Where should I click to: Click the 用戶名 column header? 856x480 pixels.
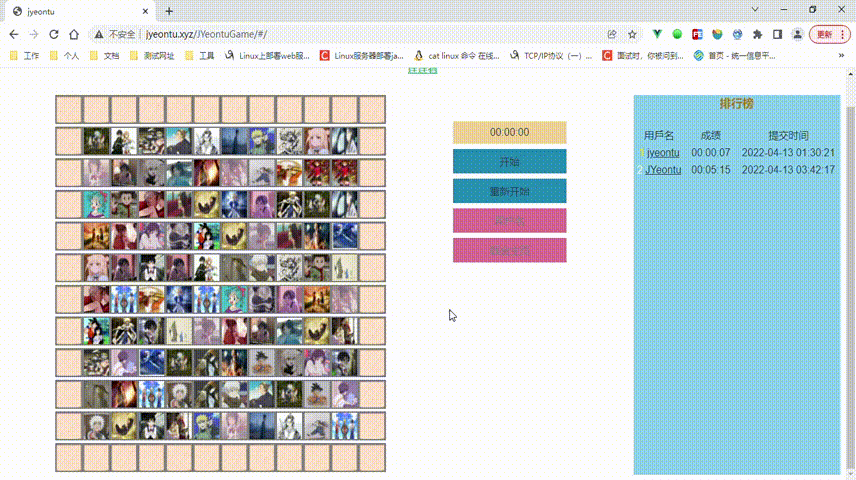tap(659, 135)
